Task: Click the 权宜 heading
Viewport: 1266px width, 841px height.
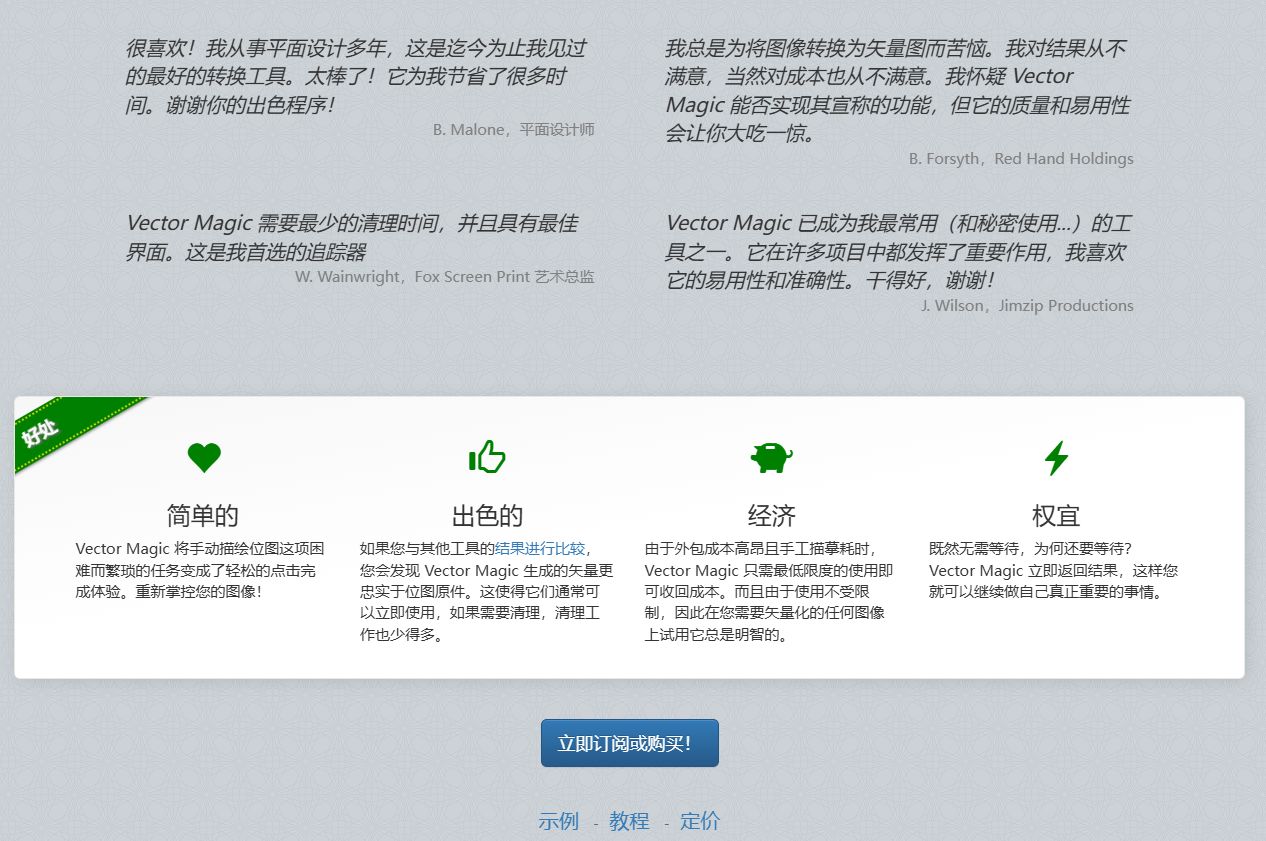Action: [x=1056, y=516]
